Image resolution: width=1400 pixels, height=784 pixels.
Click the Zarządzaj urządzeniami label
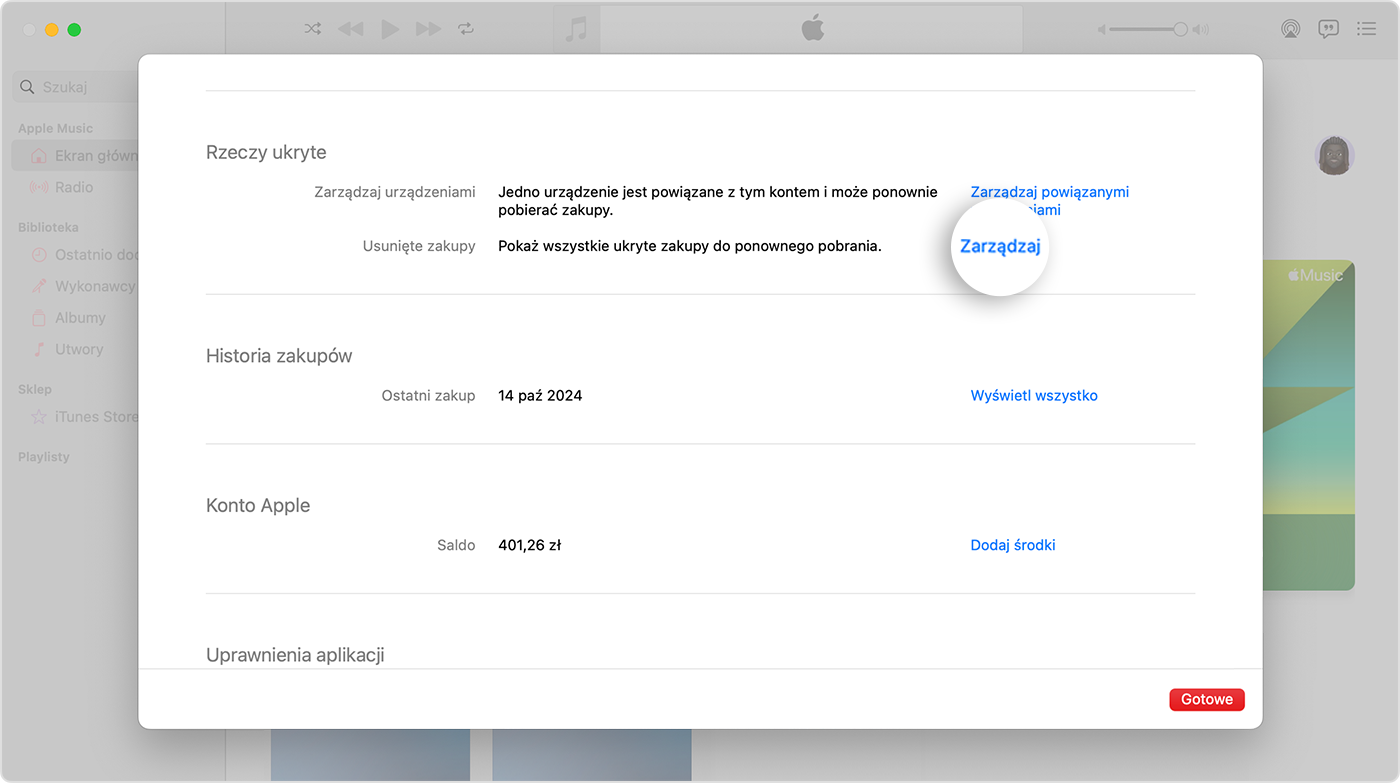(395, 192)
